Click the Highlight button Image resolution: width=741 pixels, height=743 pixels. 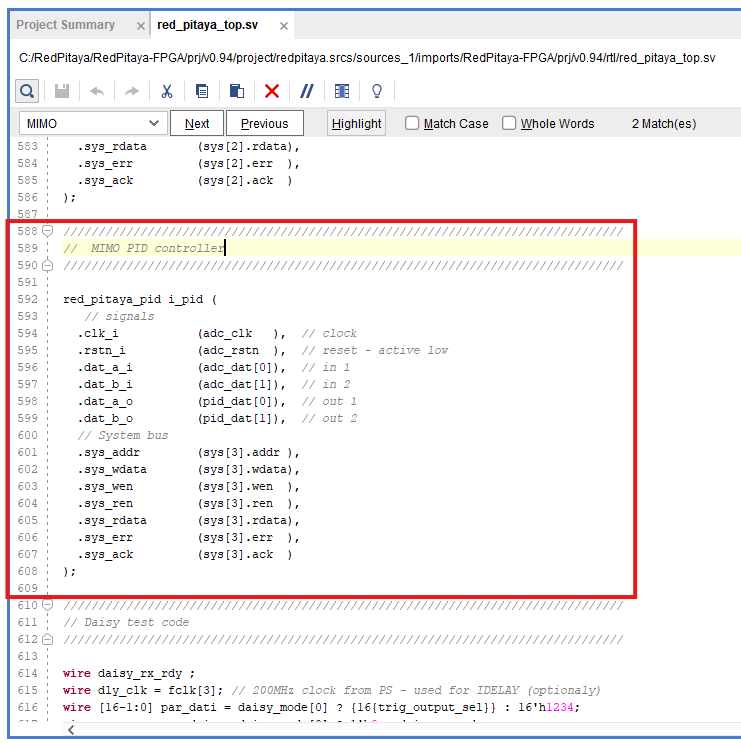[356, 123]
